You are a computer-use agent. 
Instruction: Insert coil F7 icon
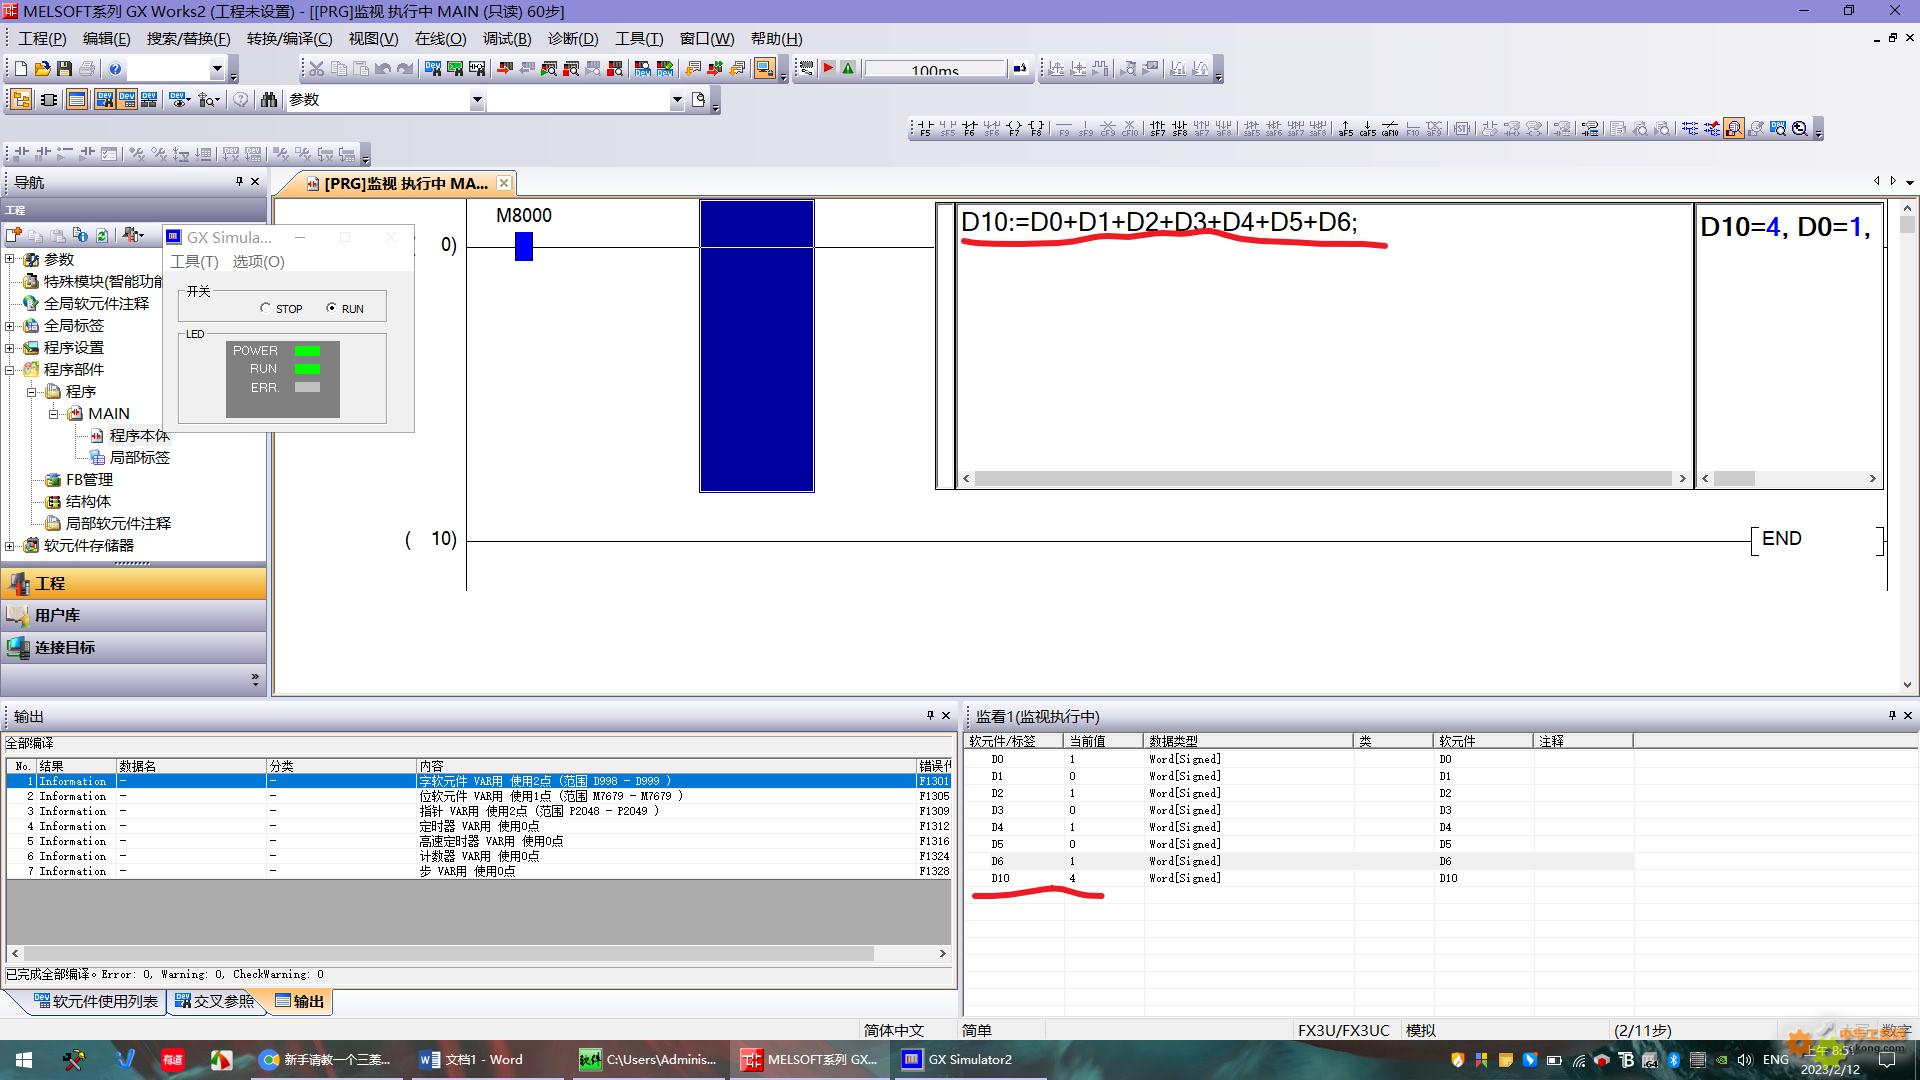[1013, 129]
